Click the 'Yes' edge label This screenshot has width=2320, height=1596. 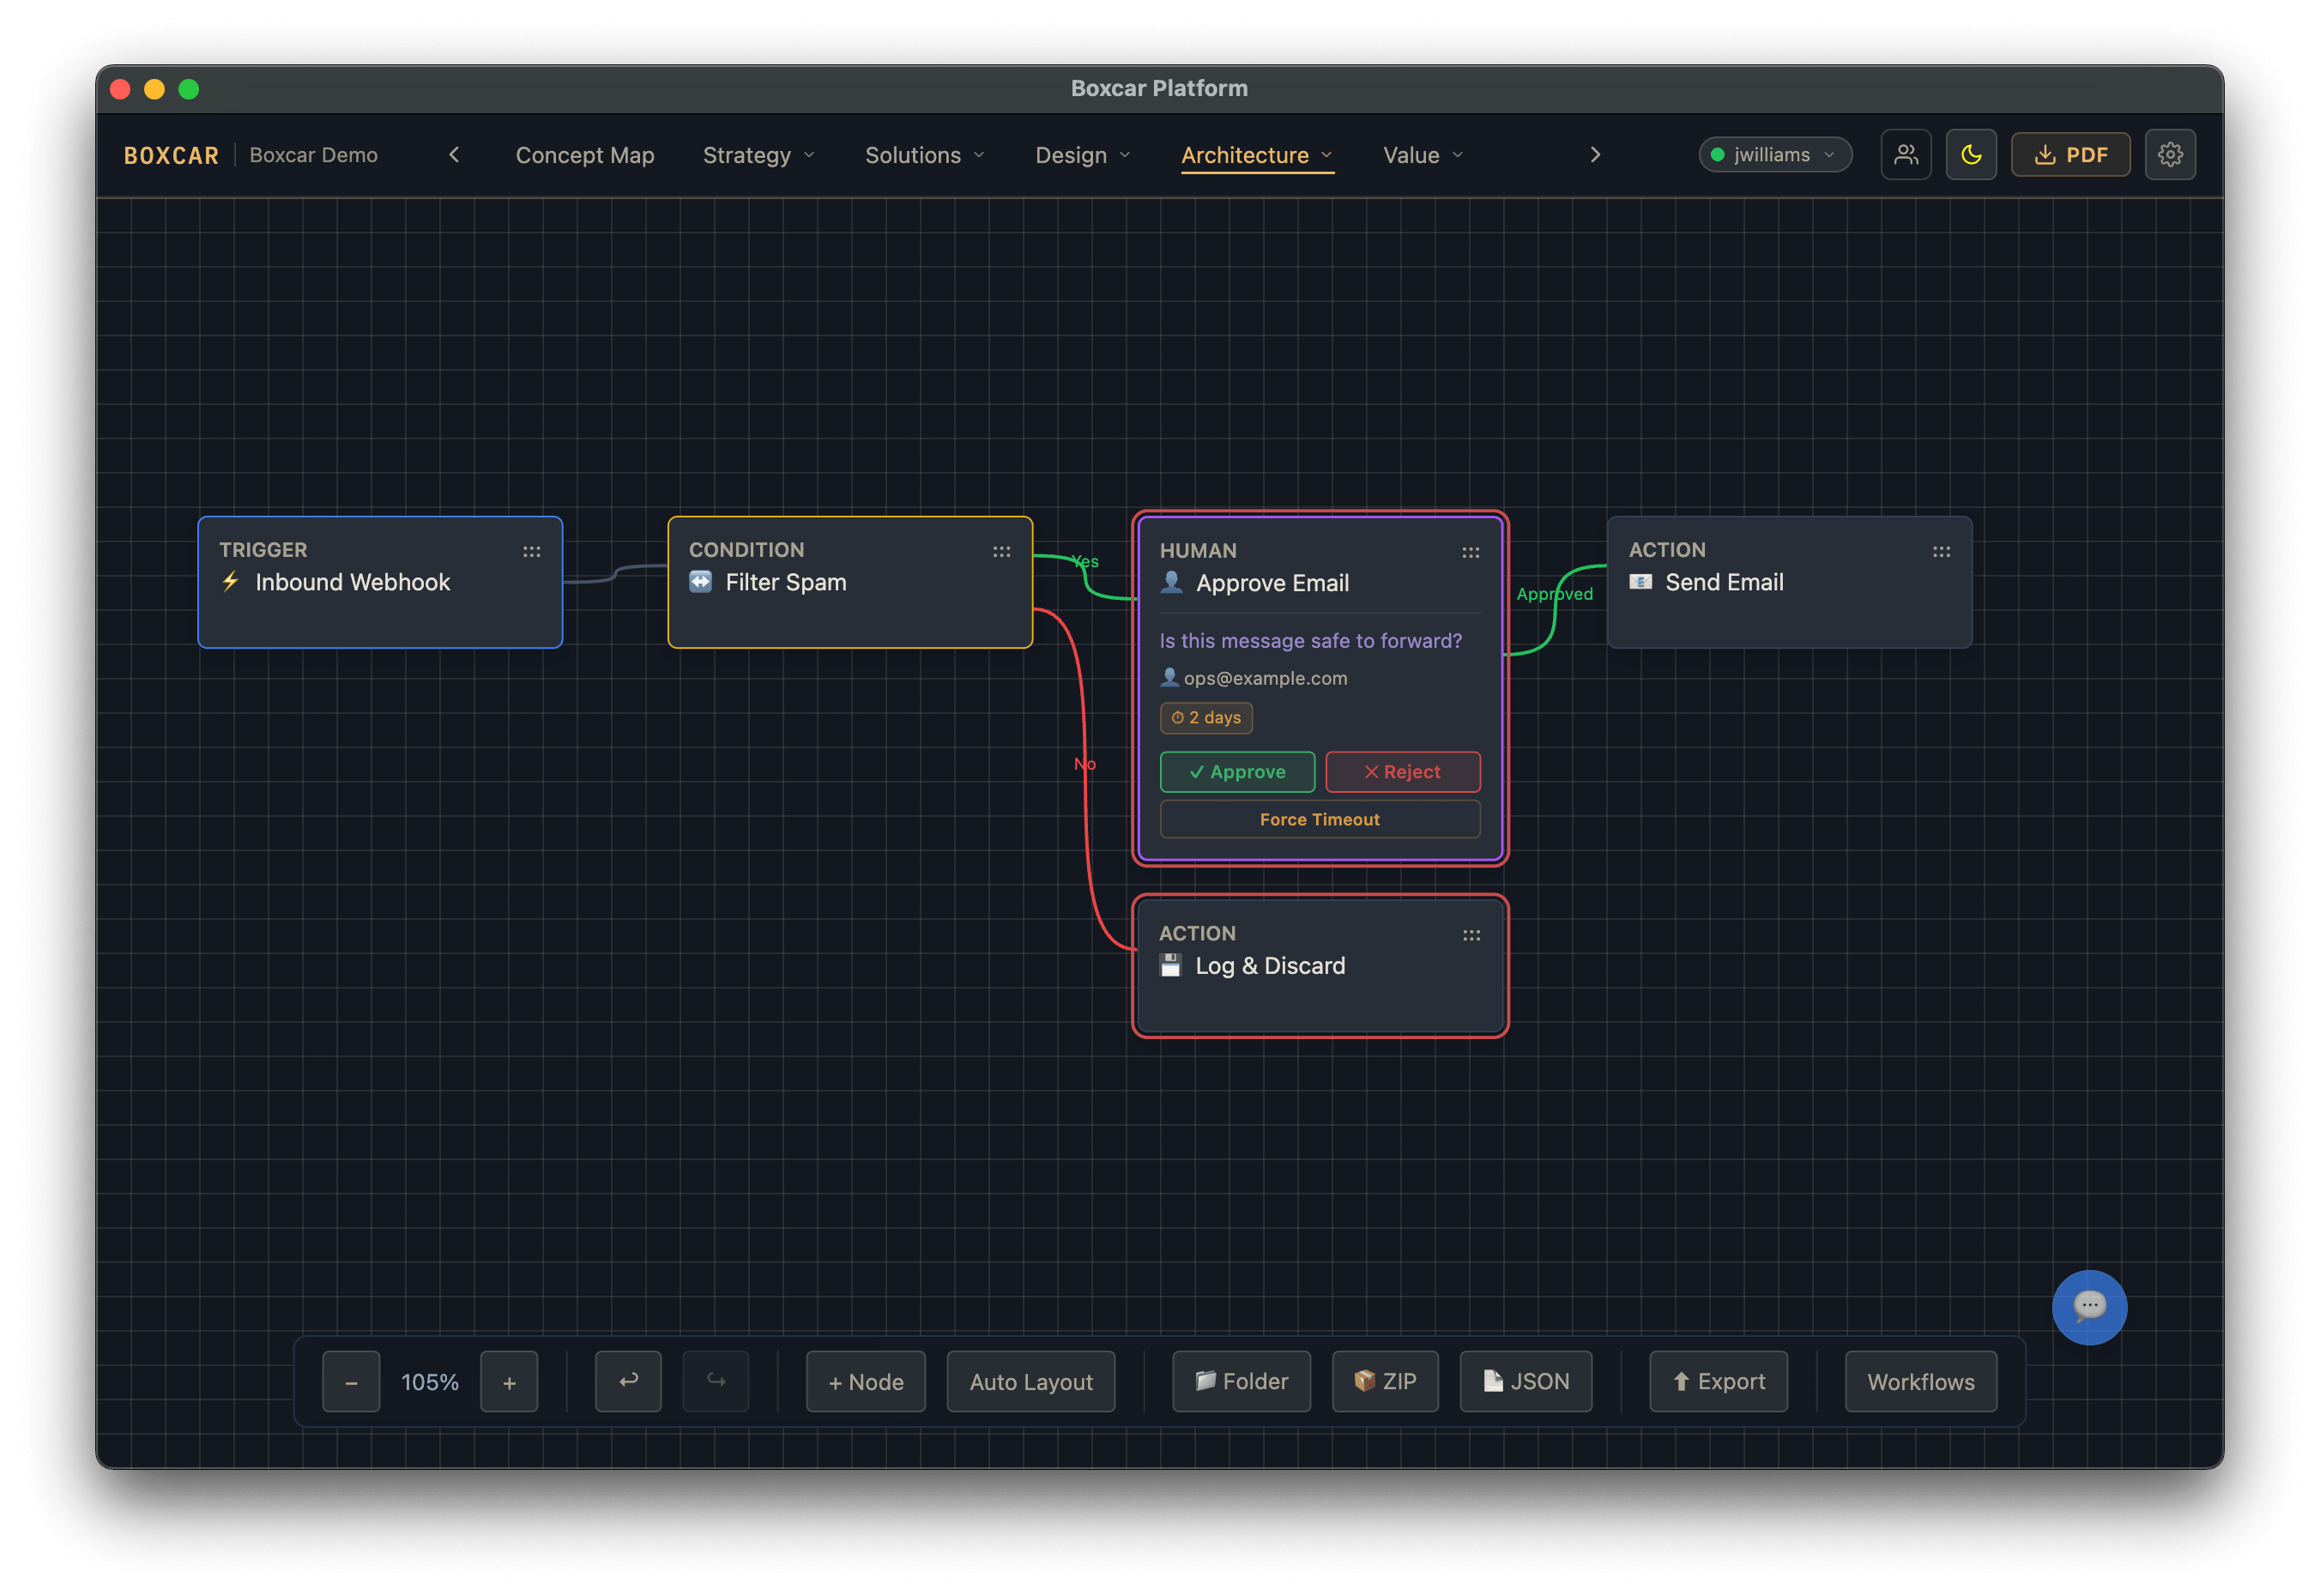[1085, 561]
